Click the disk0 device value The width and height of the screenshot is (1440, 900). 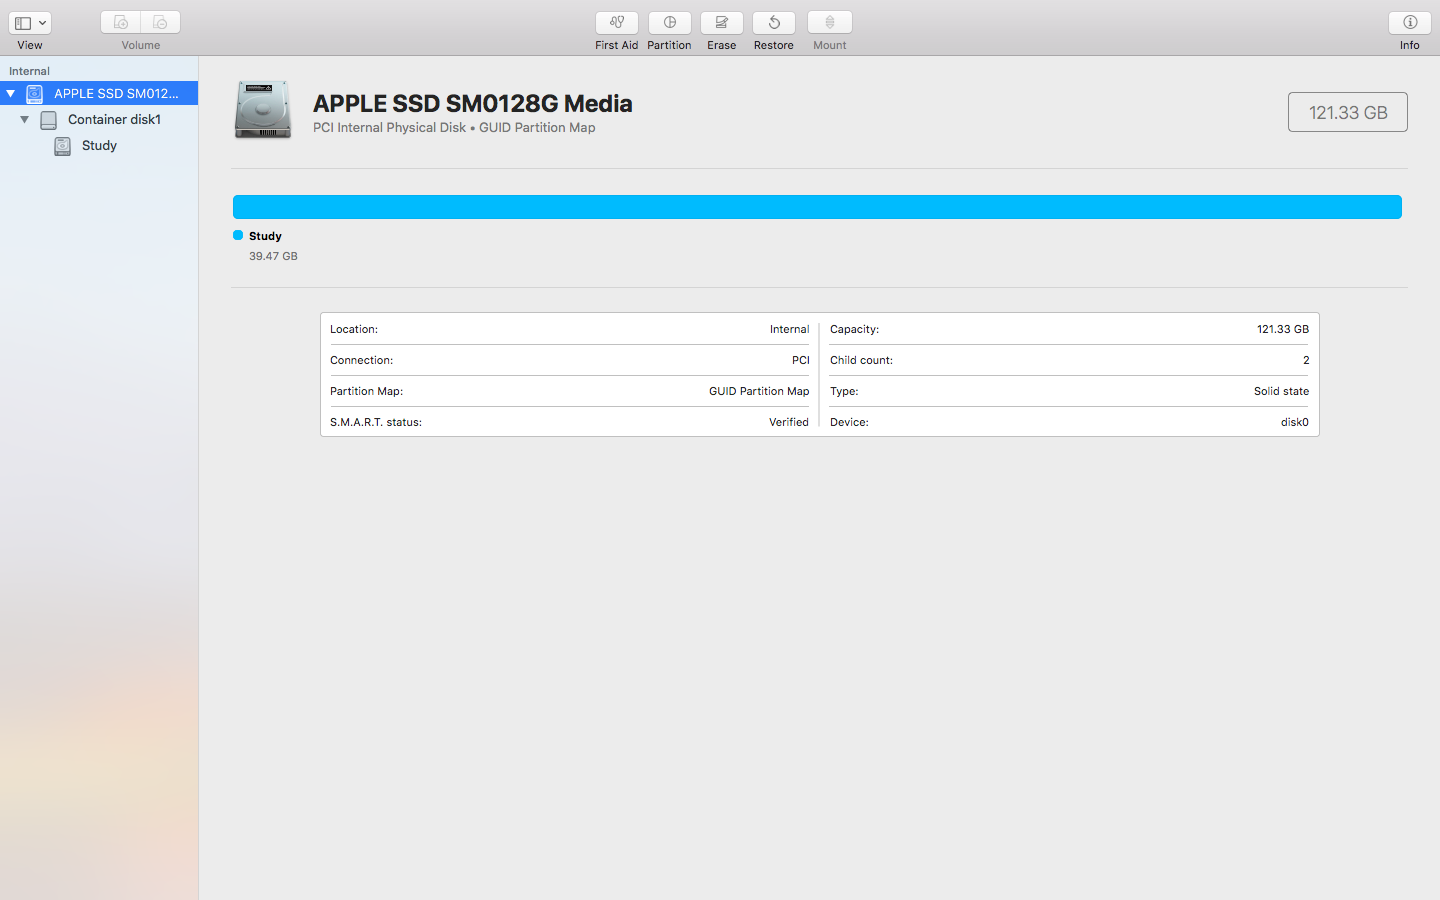(x=1295, y=422)
